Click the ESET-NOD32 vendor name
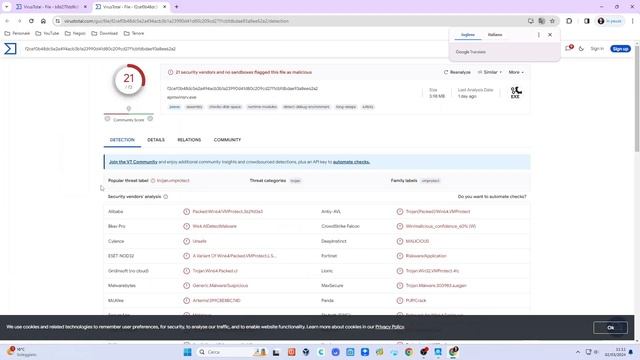This screenshot has height=360, width=640. coord(121,256)
